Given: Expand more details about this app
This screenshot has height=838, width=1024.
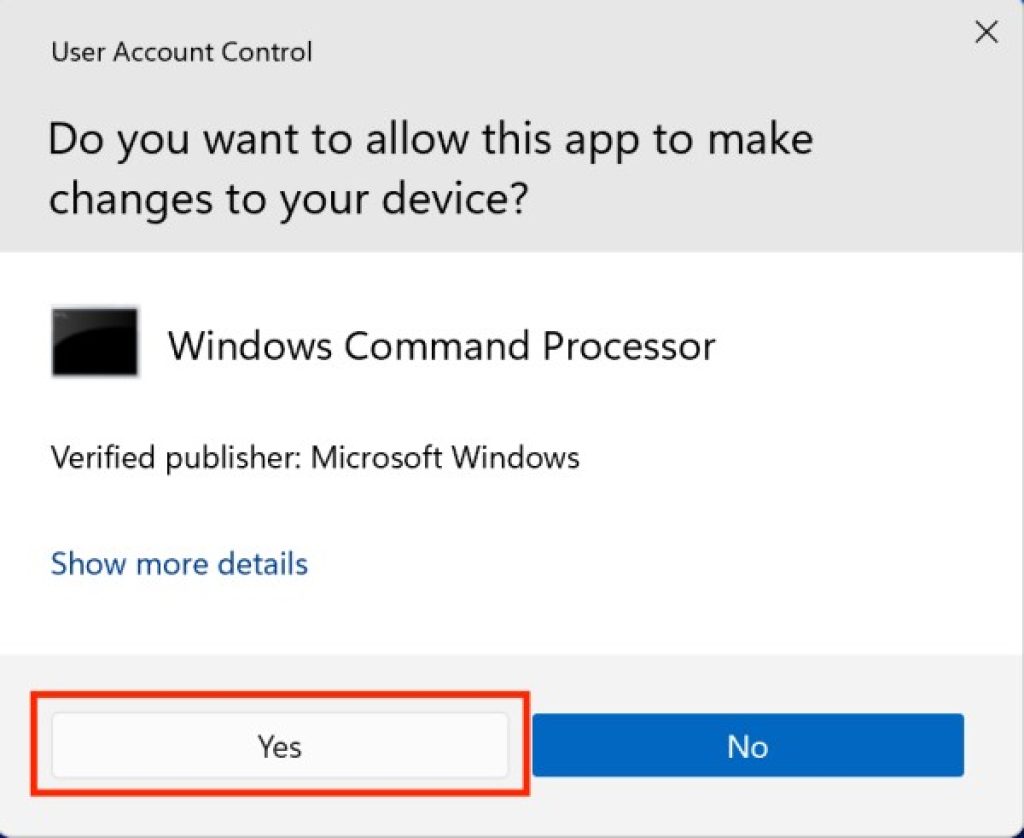Looking at the screenshot, I should [179, 564].
